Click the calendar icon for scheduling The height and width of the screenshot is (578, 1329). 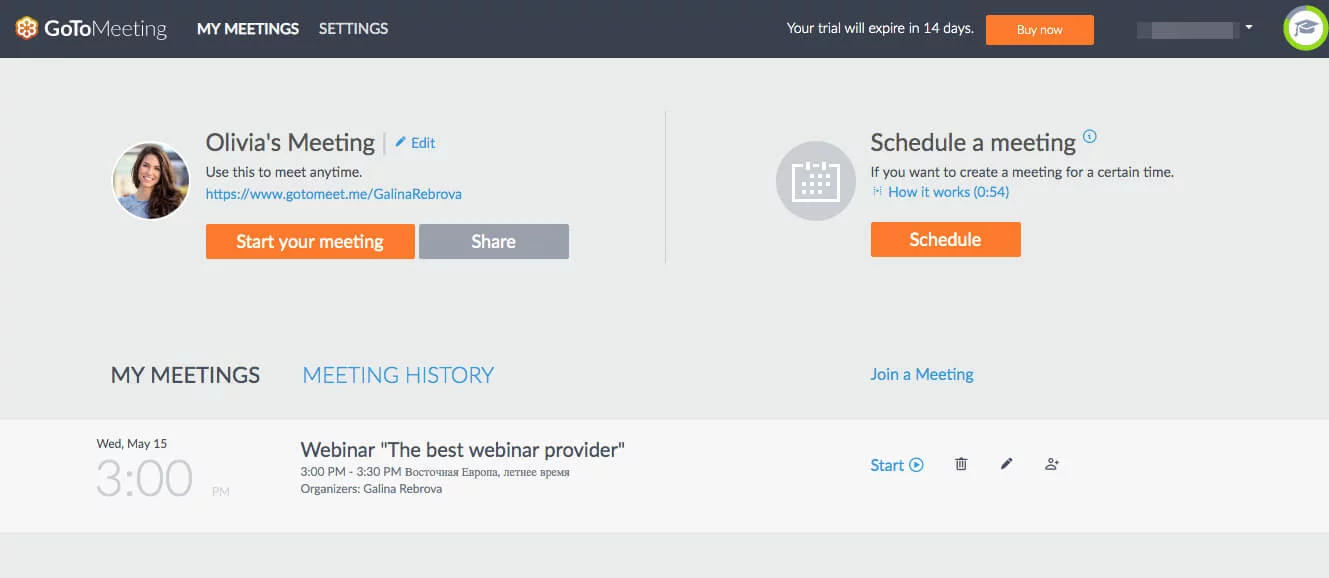(816, 181)
